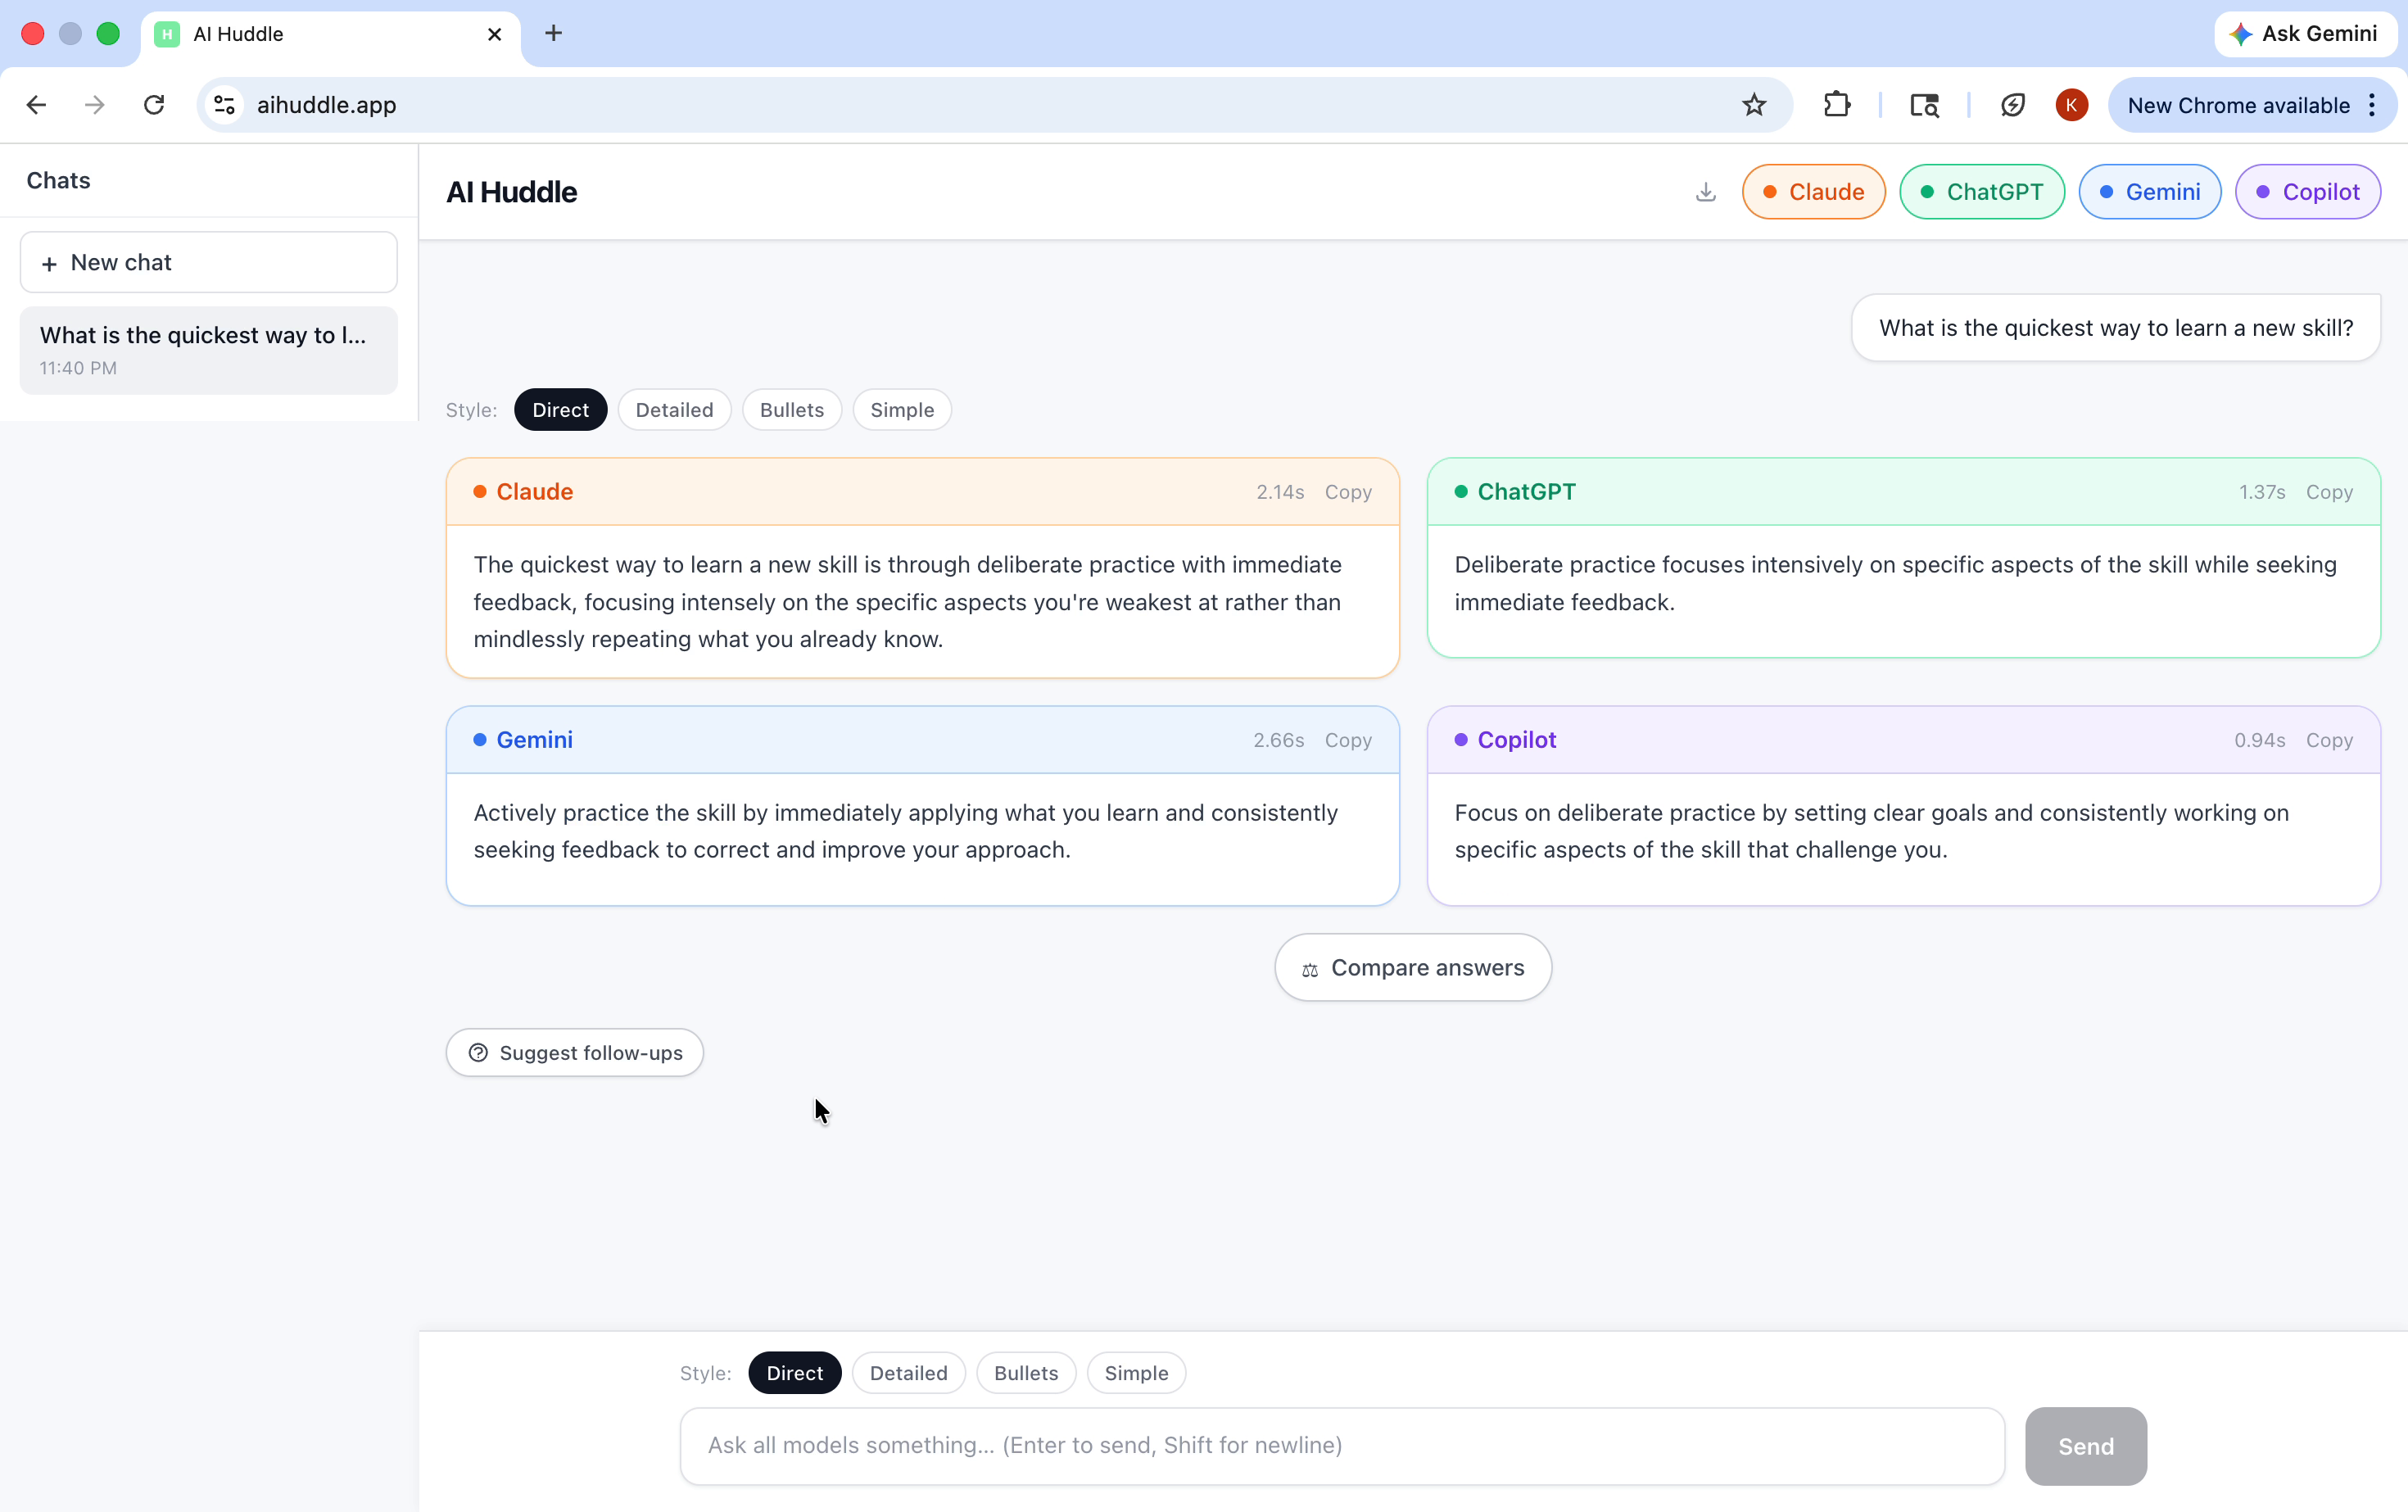Choose Bullets style in the bottom composer

1025,1373
